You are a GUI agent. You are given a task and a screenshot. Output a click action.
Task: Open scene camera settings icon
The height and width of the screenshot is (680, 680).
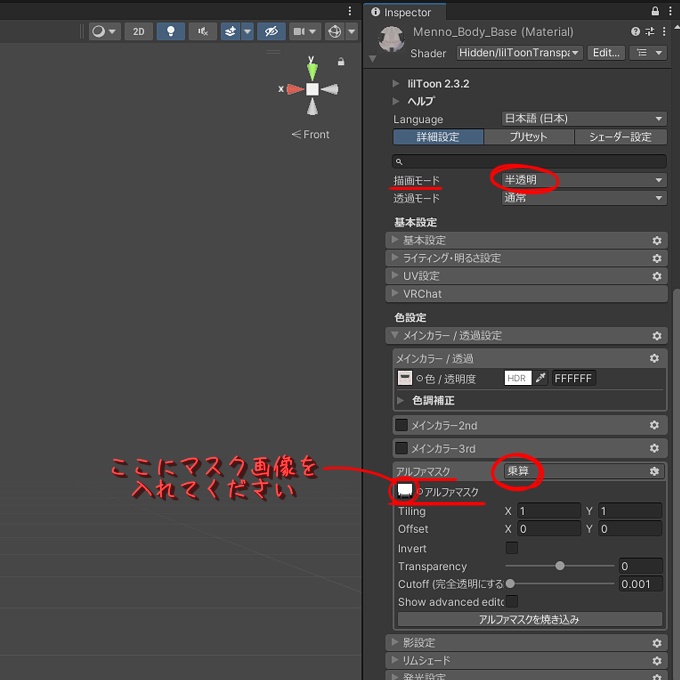(305, 31)
